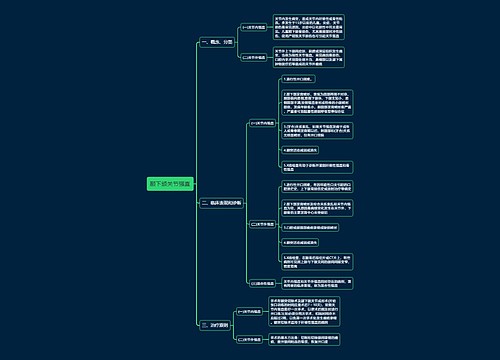Select the large treatment text for 关节内强直
Viewport: 500px width, 360px height.
click(x=304, y=311)
